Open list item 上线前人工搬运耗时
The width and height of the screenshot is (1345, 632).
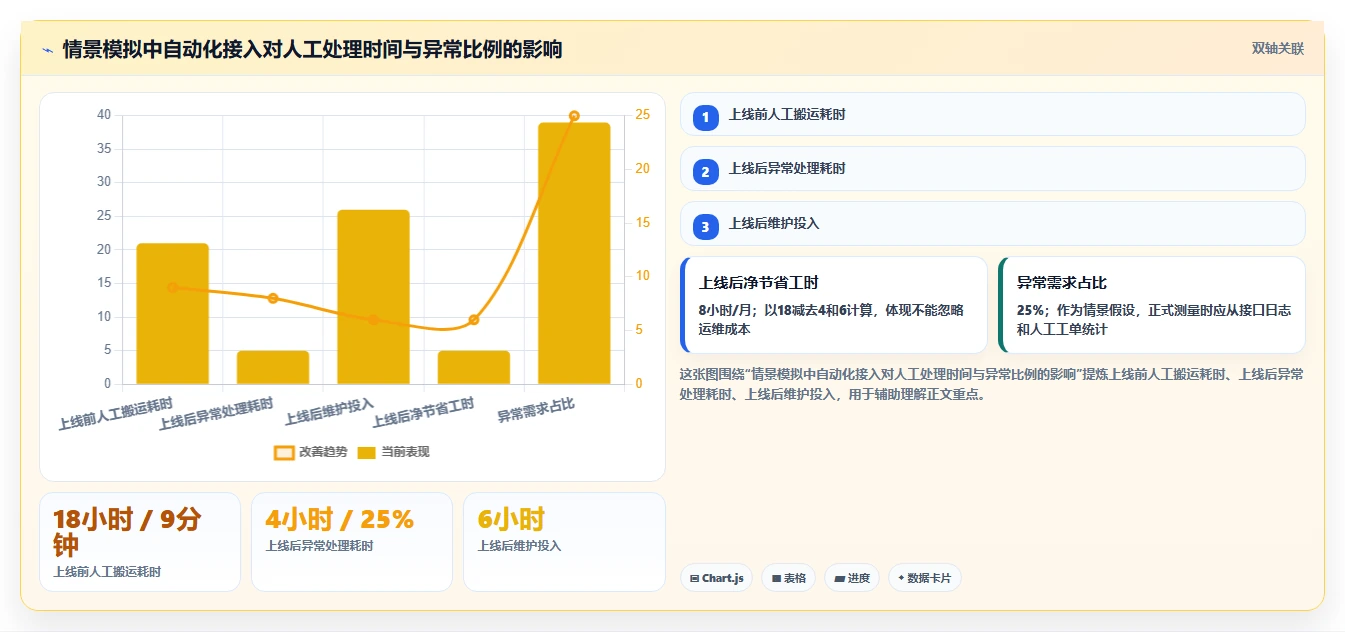[993, 114]
